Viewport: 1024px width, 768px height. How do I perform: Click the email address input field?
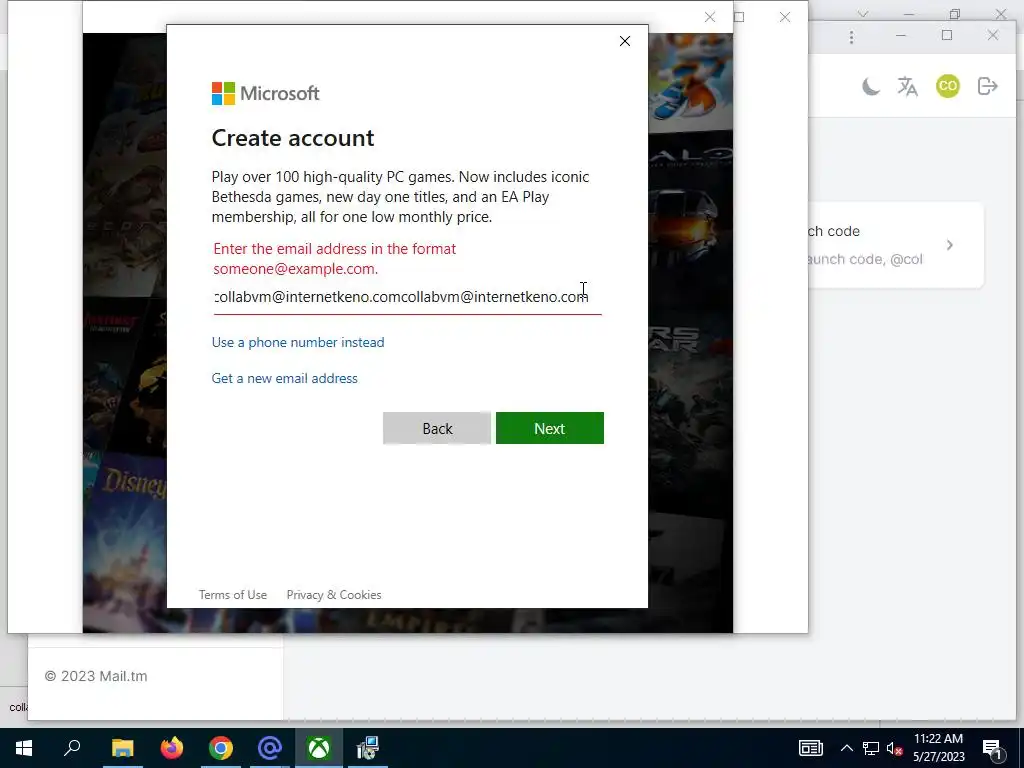(408, 297)
